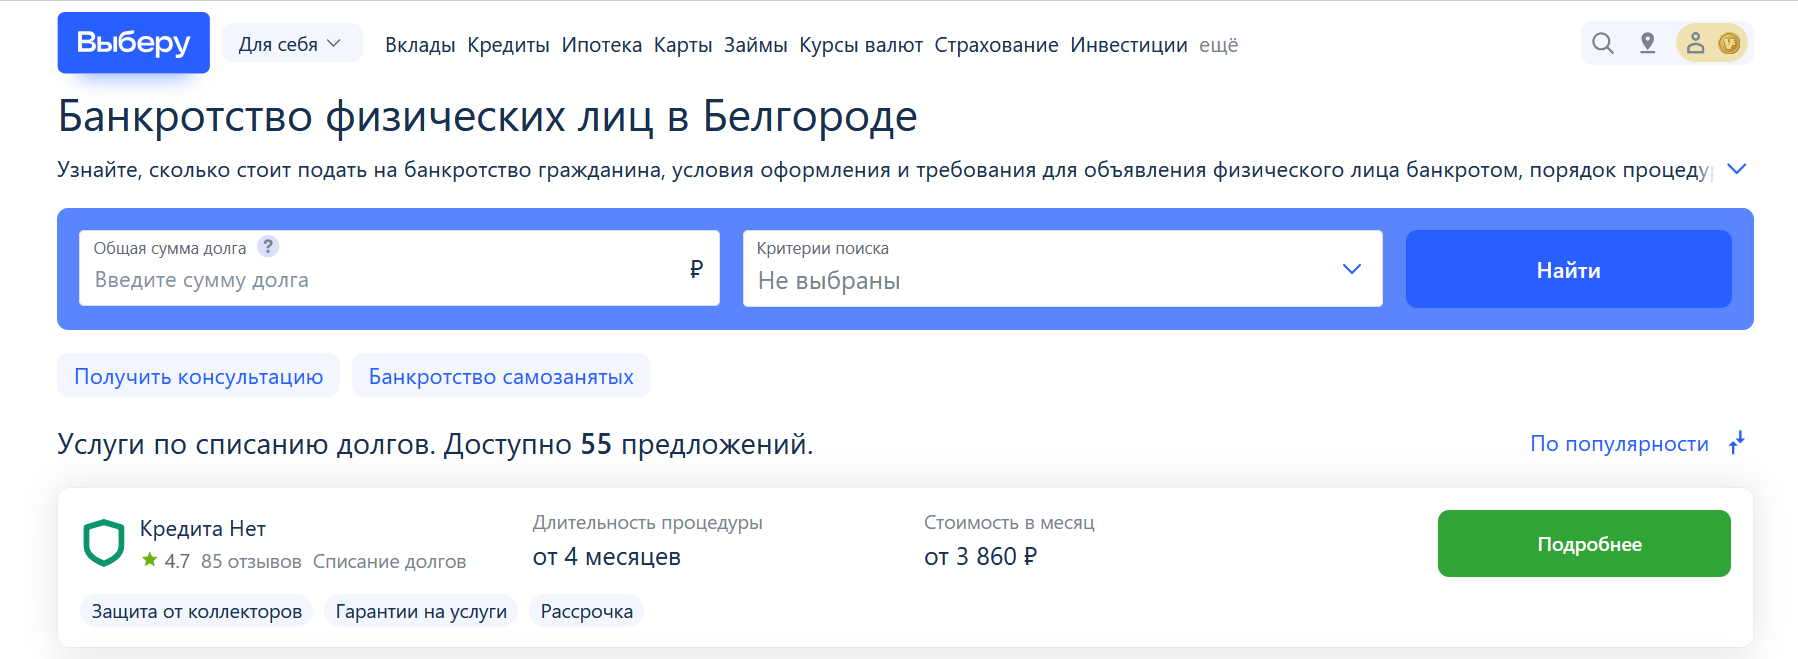Open Кредита Нет company title
This screenshot has height=659, width=1798.
pos(203,528)
